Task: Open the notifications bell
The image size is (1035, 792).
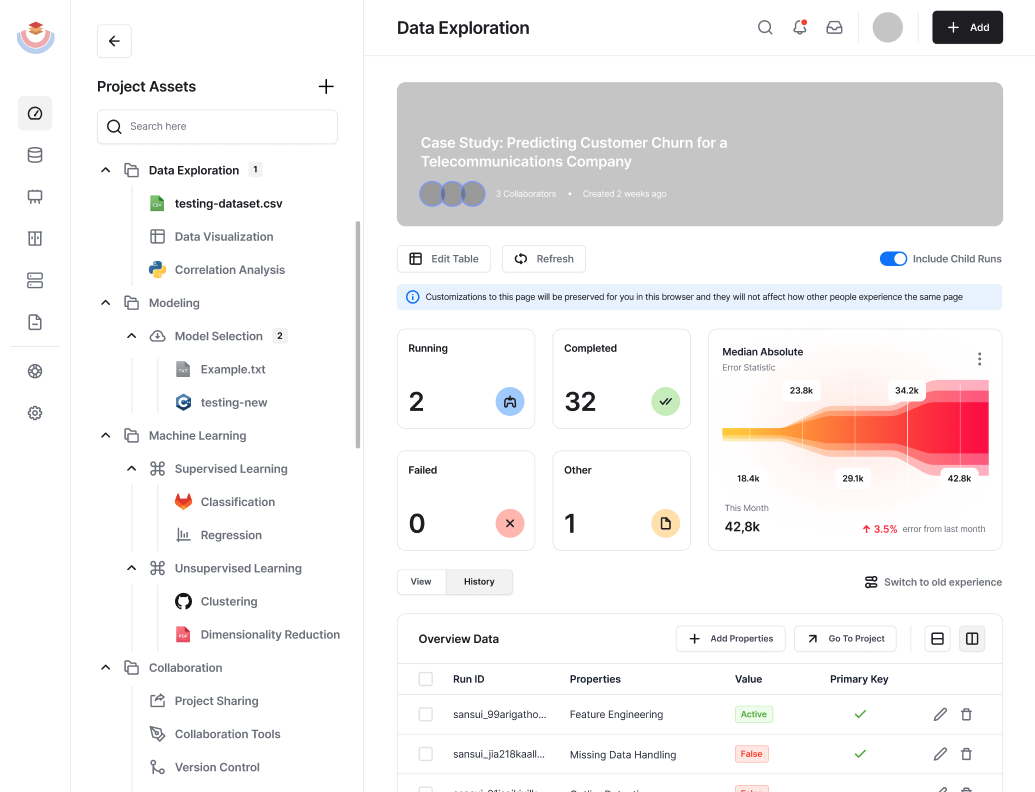Action: click(800, 28)
